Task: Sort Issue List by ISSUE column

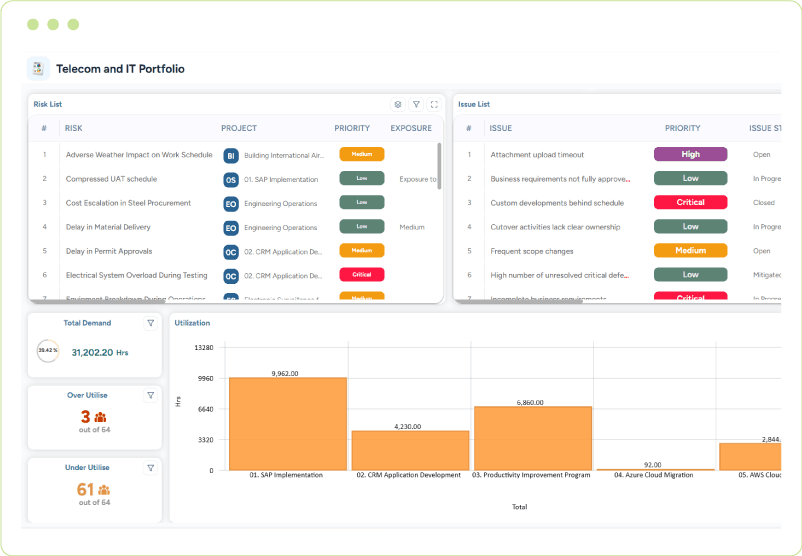Action: pyautogui.click(x=501, y=128)
